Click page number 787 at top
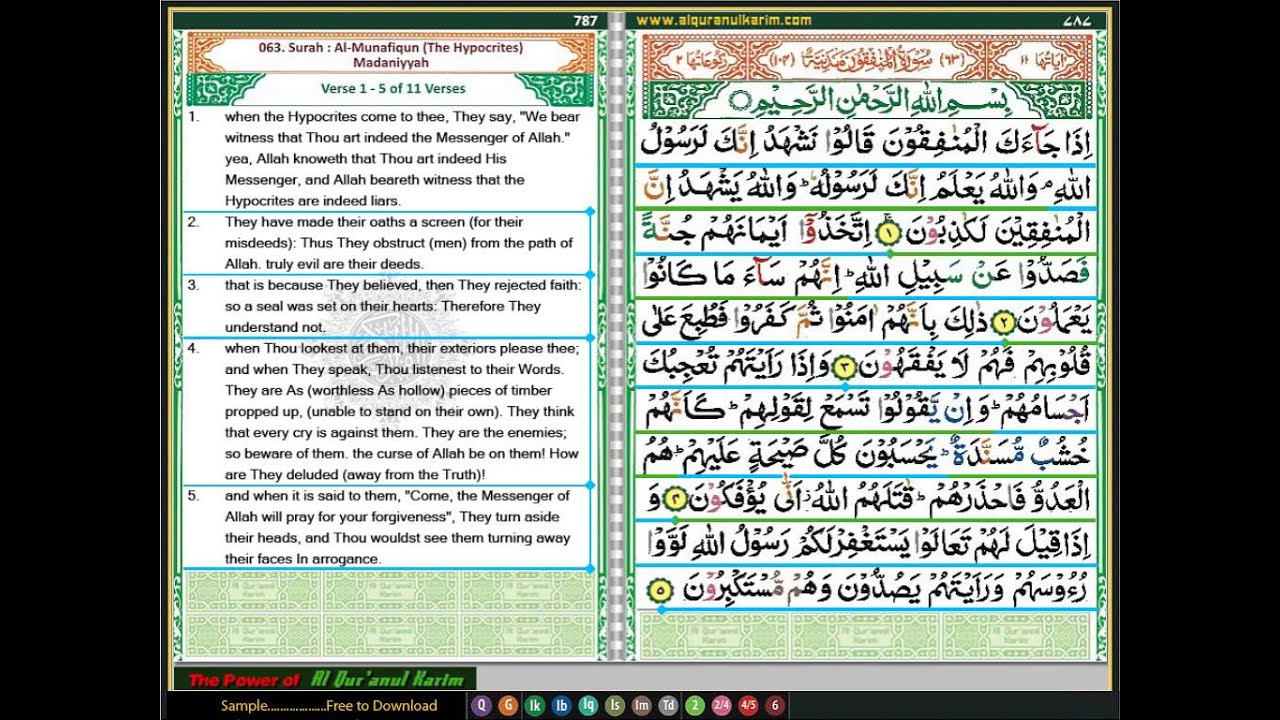This screenshot has height=720, width=1280. 585,20
